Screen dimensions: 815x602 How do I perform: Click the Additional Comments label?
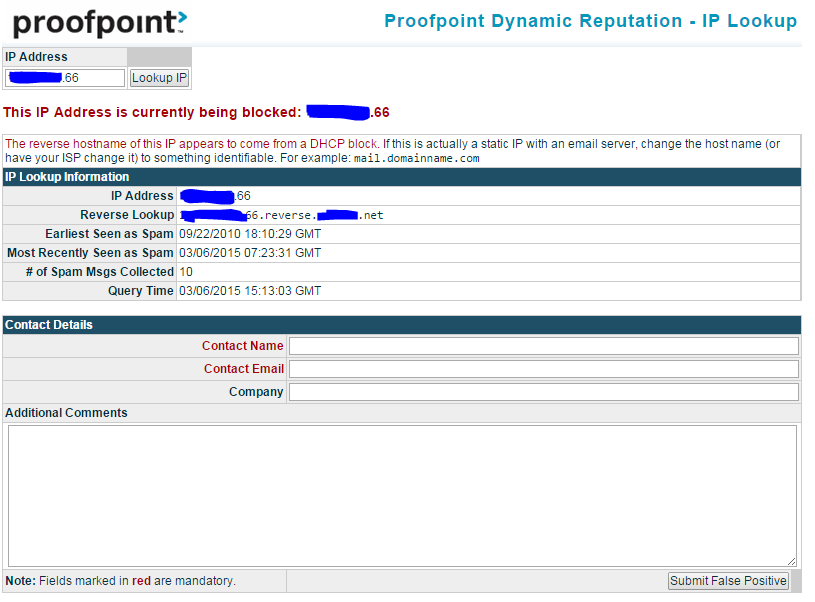point(67,413)
